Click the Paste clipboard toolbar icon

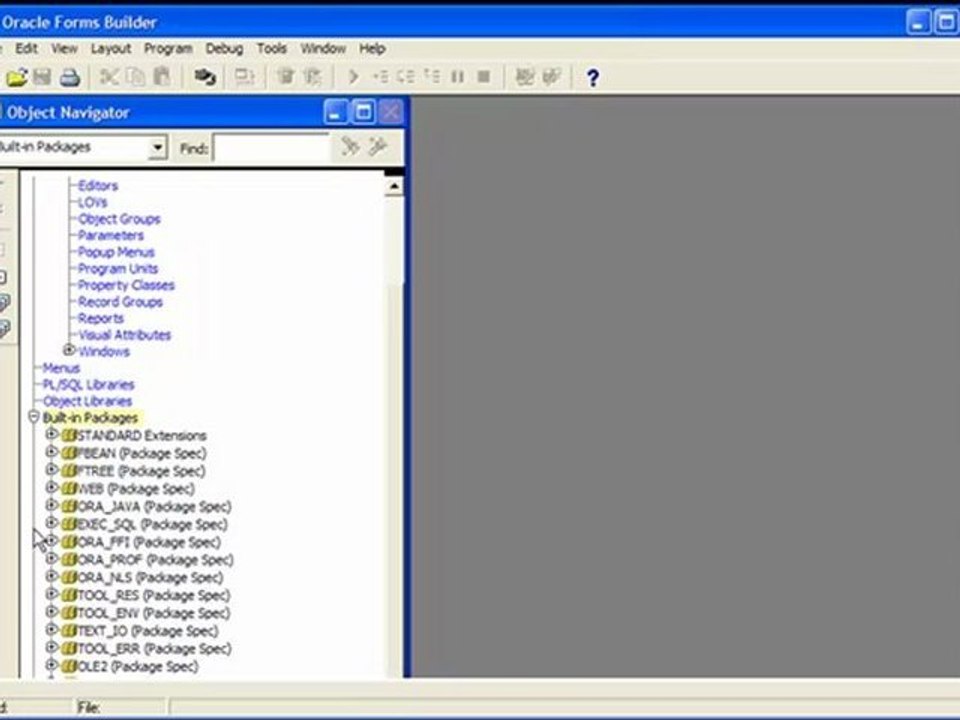click(x=162, y=77)
